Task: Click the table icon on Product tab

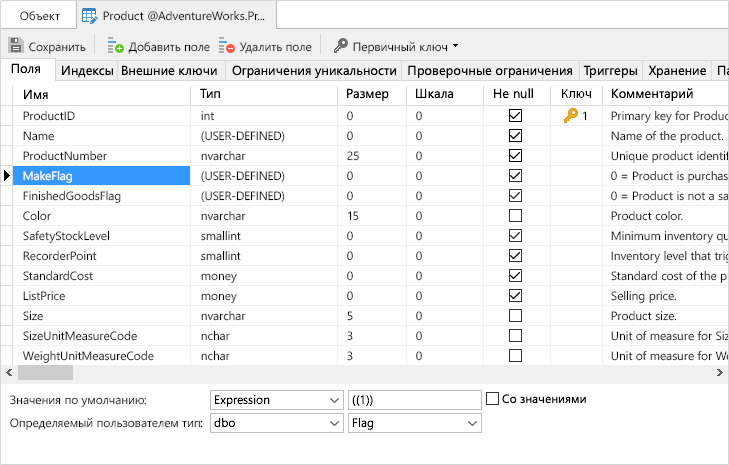Action: click(89, 16)
